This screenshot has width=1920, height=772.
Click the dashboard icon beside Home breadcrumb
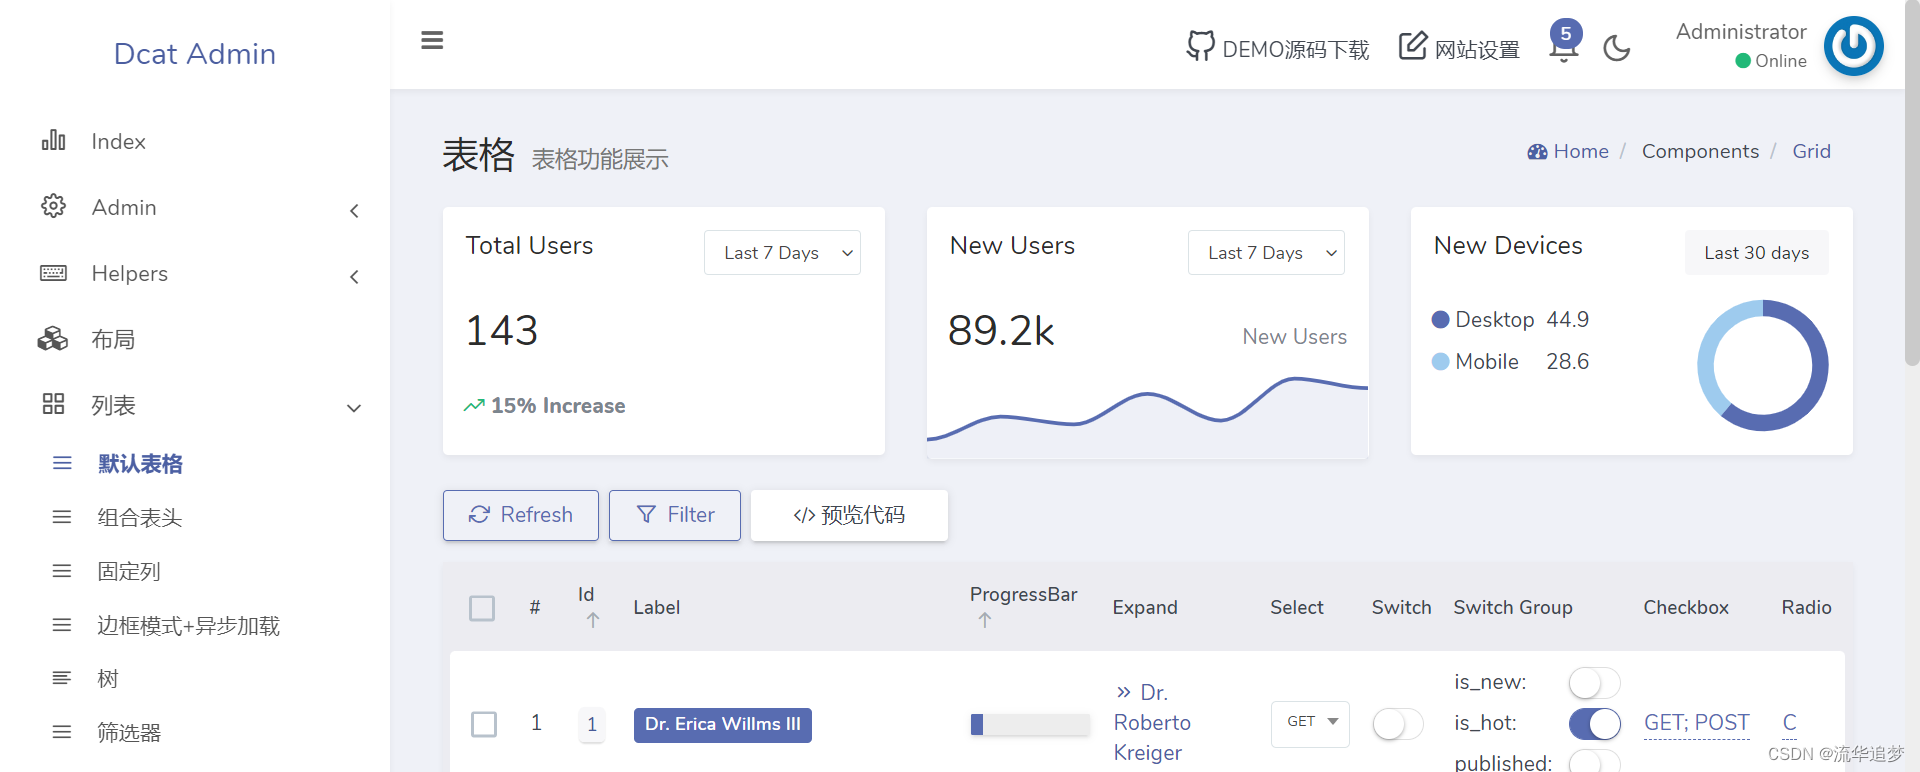tap(1537, 152)
